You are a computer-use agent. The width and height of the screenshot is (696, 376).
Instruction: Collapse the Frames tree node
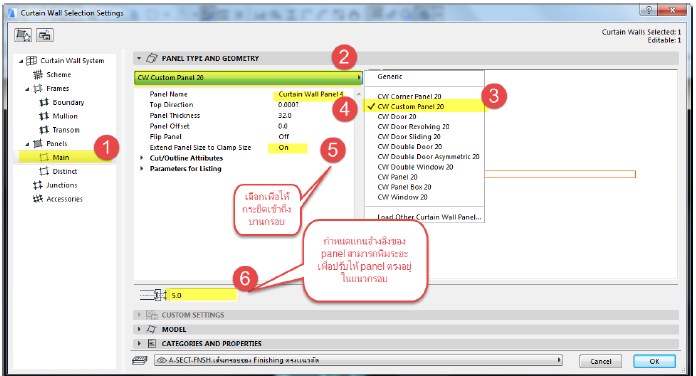(27, 89)
